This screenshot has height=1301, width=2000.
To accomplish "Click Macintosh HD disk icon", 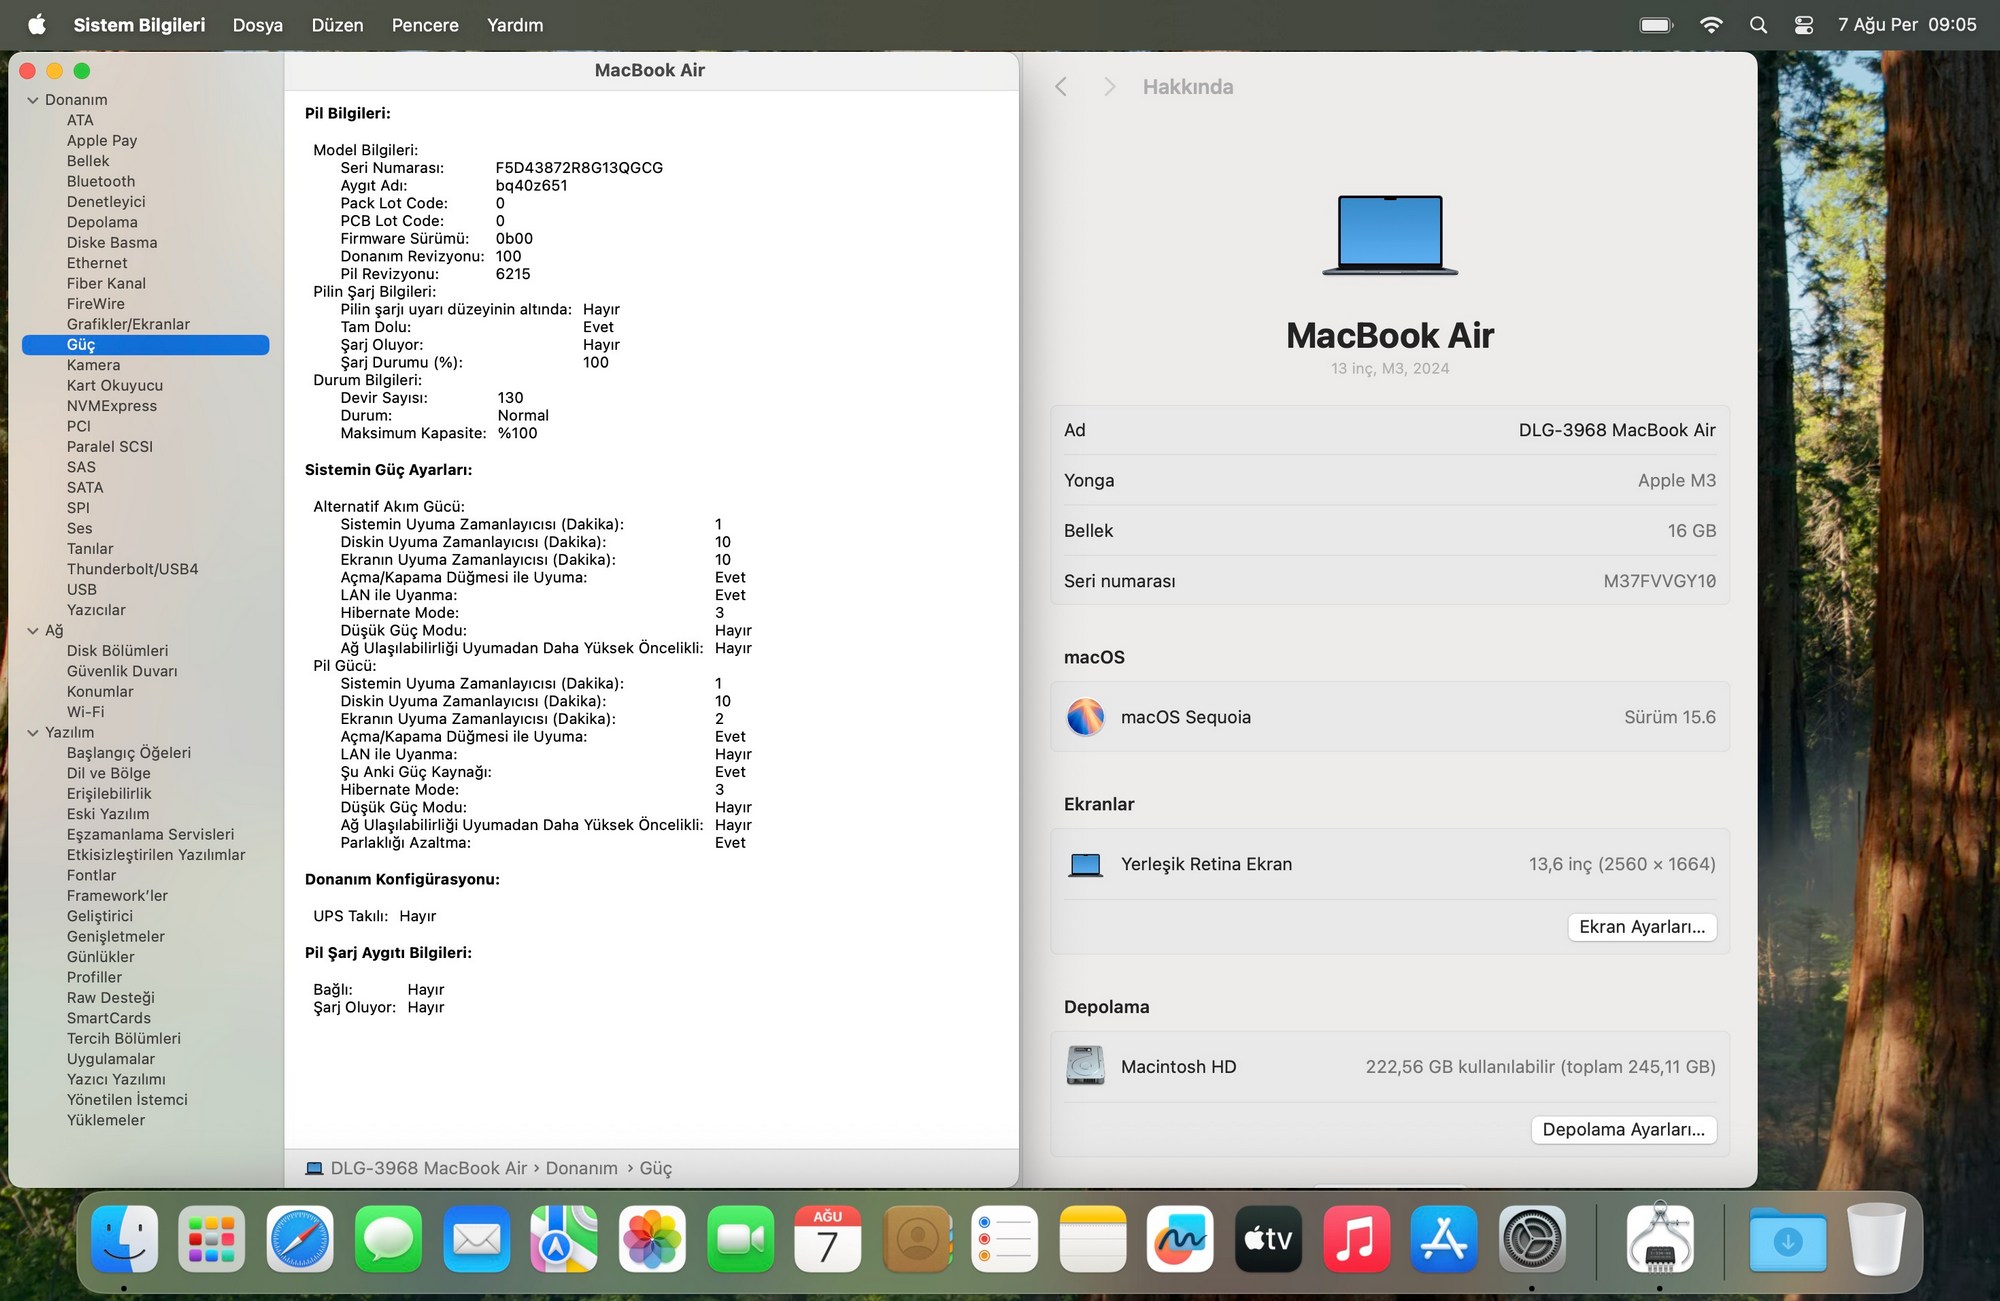I will pos(1085,1066).
